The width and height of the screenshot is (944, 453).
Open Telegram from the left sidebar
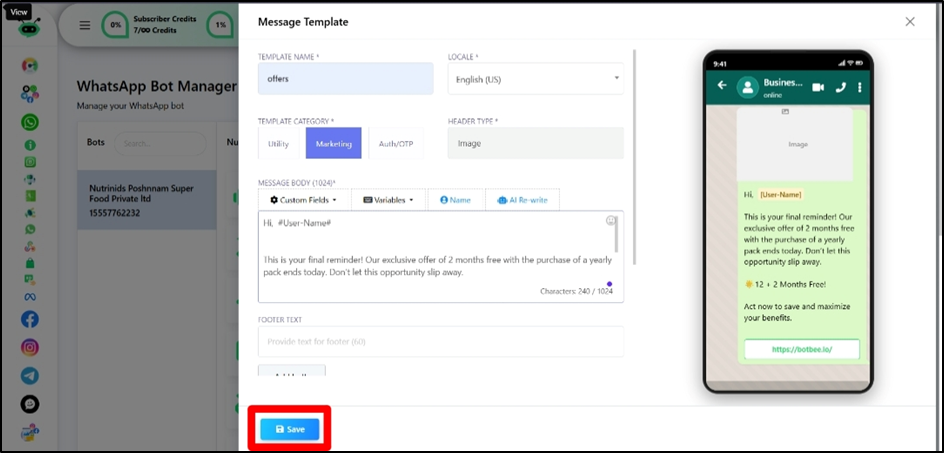point(30,376)
